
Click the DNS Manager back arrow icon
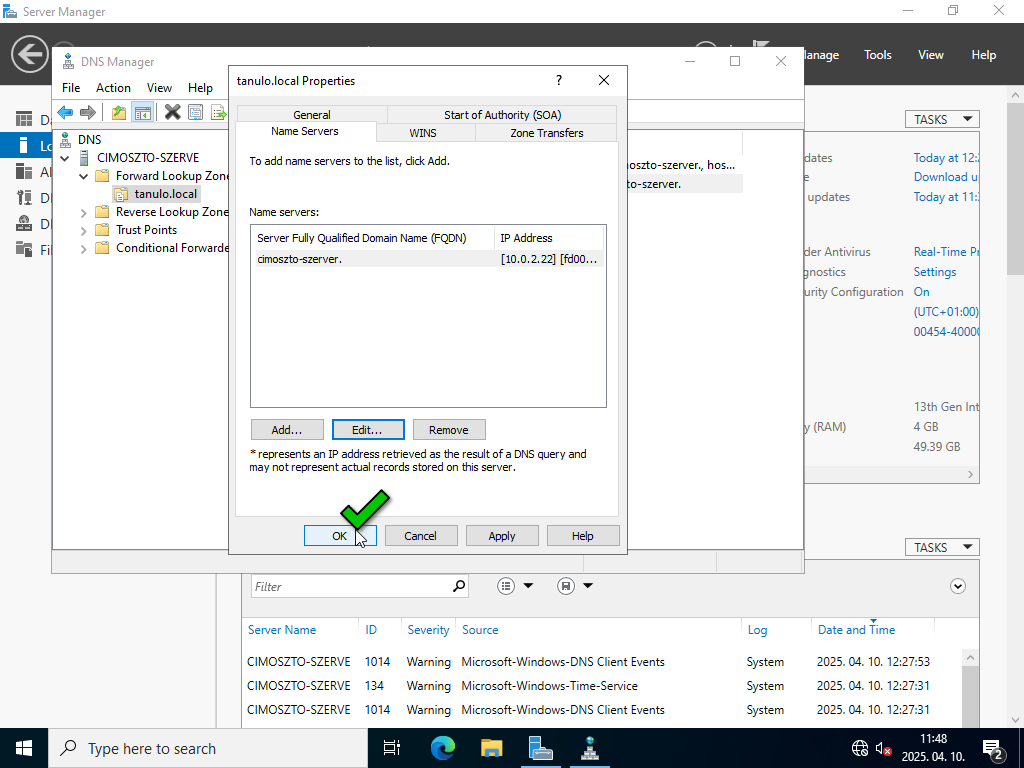tap(65, 112)
